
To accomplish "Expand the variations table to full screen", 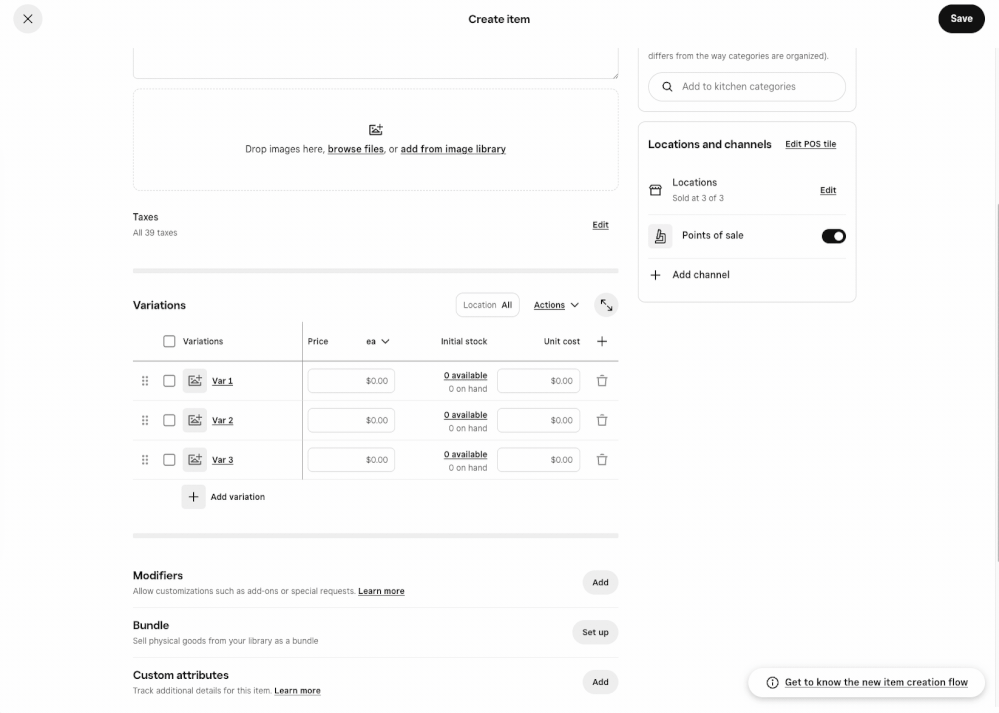I will pyautogui.click(x=606, y=305).
